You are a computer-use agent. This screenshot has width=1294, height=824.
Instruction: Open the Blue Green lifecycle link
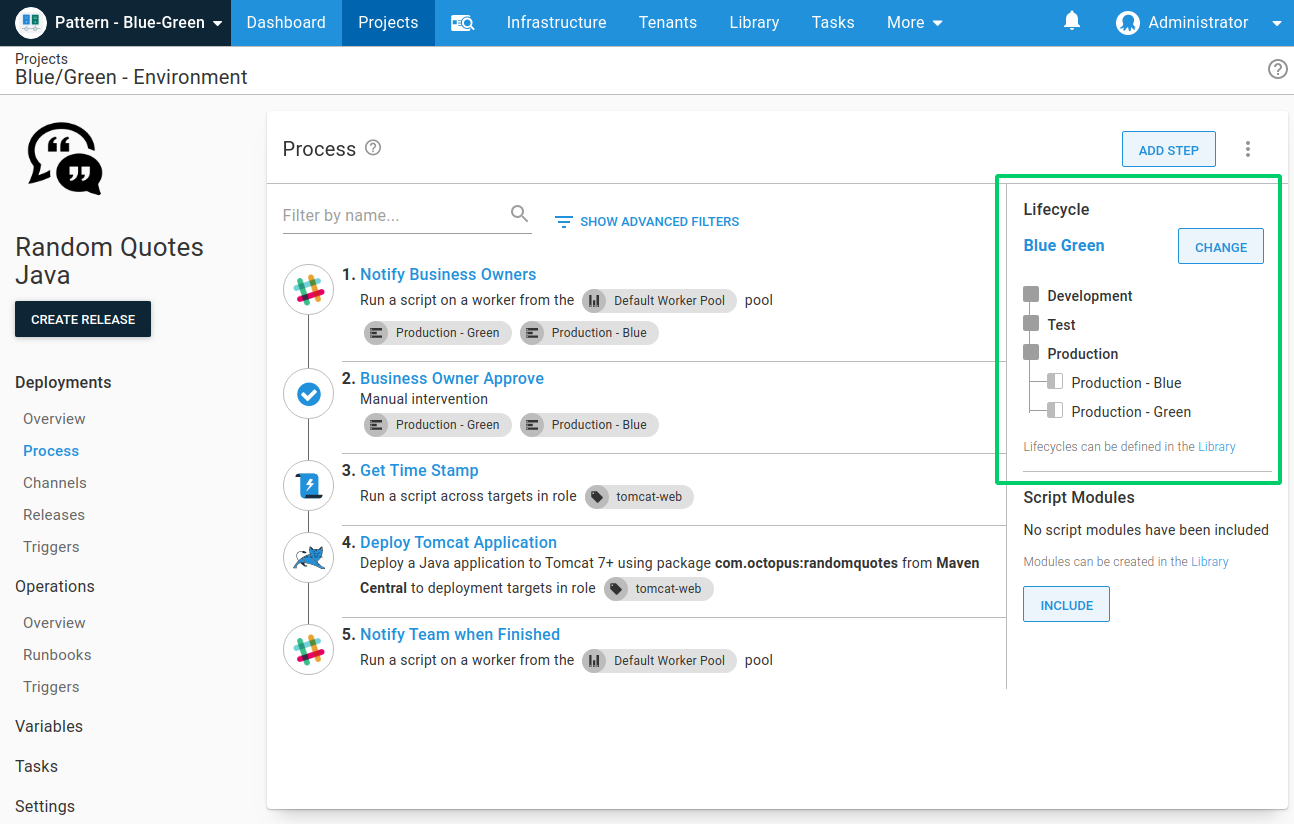(x=1064, y=245)
